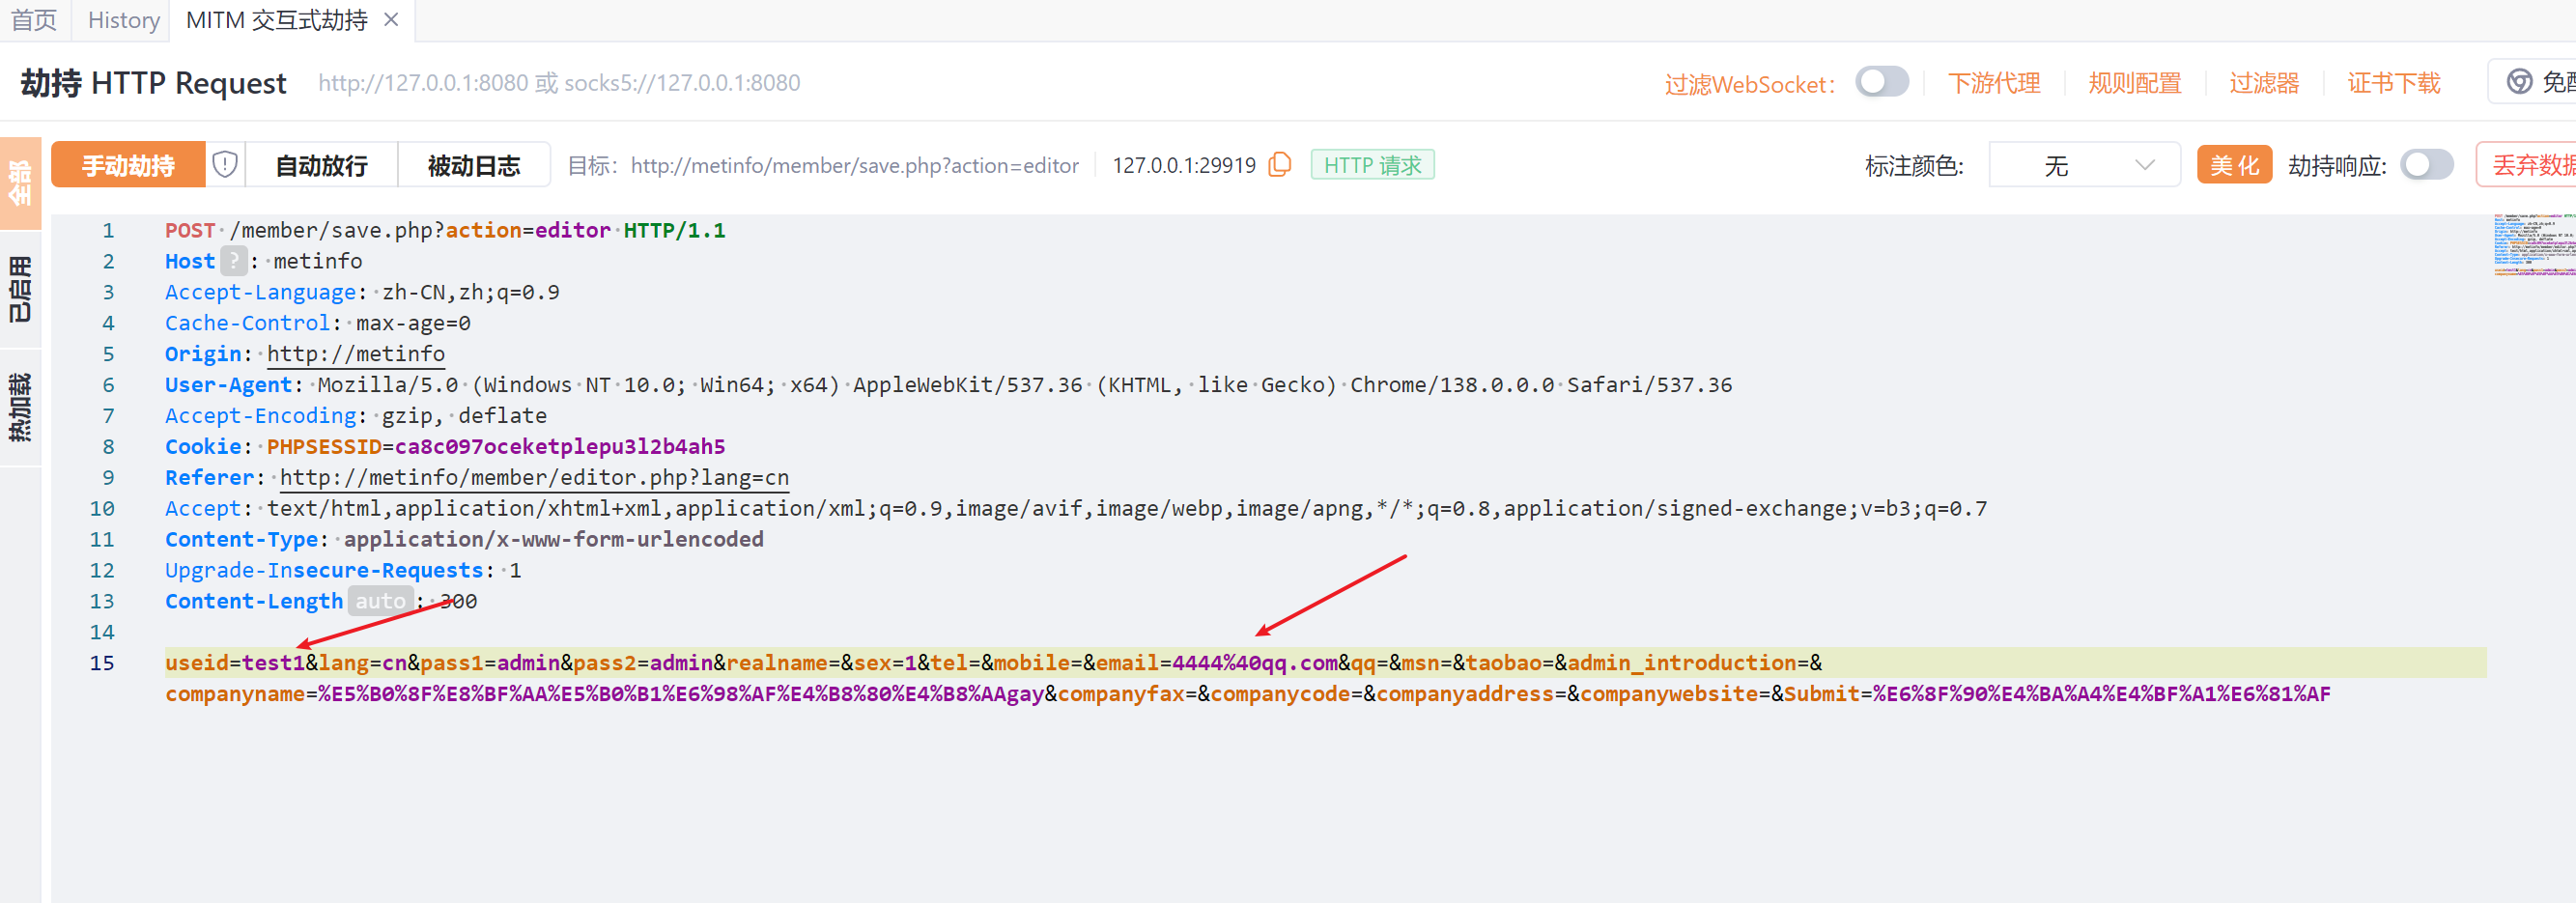
Task: Click the auto badge next to Content-Length
Action: click(380, 601)
